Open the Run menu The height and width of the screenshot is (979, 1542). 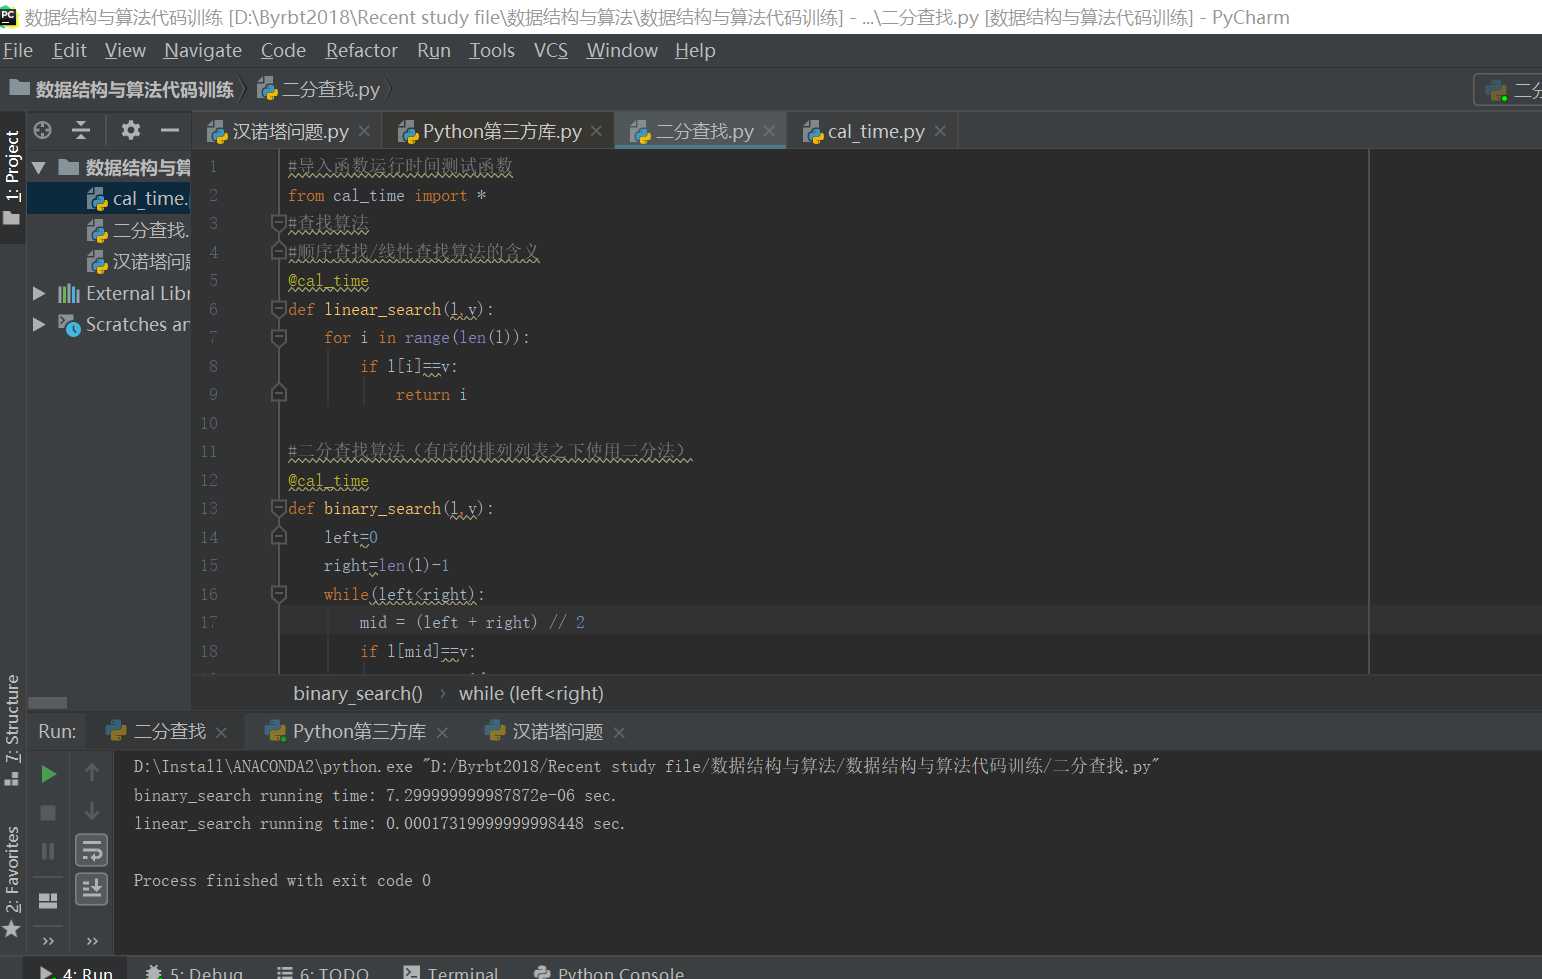coord(434,50)
